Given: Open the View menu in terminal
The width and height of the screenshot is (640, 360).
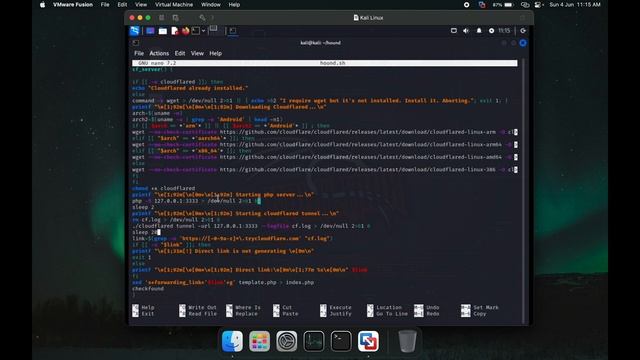Looking at the screenshot, I should (x=197, y=53).
